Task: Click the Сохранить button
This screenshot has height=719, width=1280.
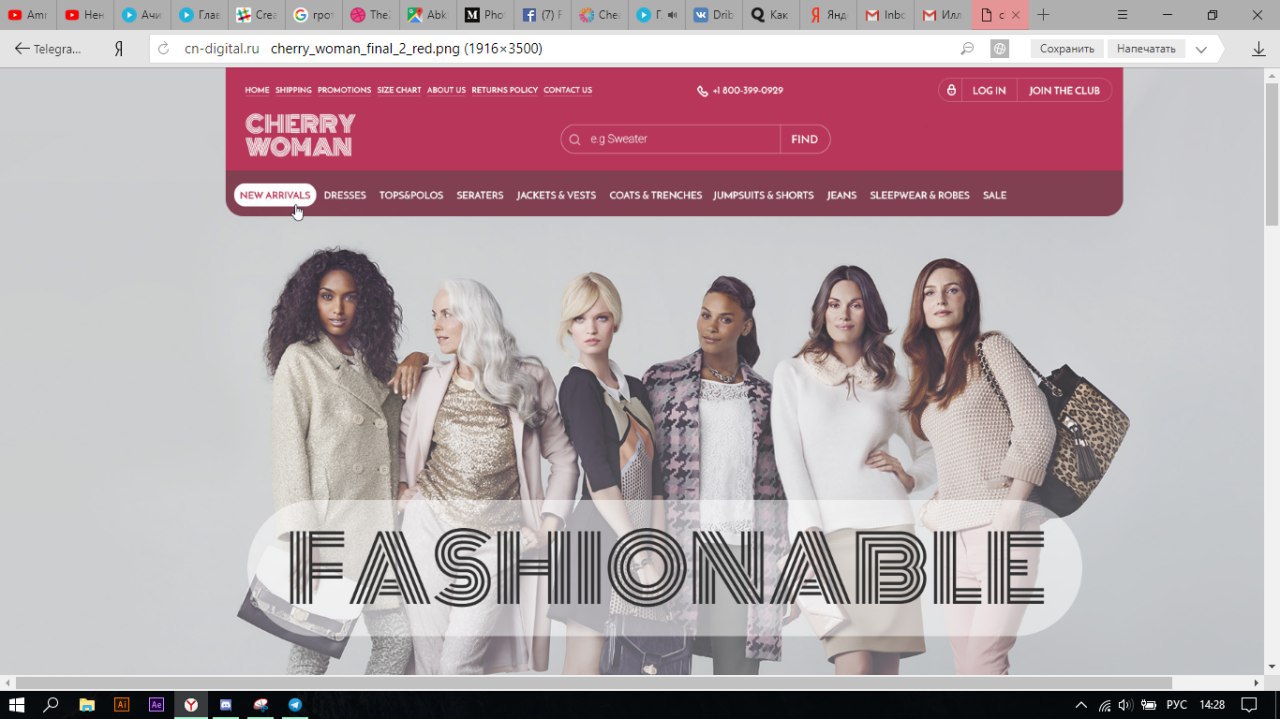Action: [x=1066, y=49]
